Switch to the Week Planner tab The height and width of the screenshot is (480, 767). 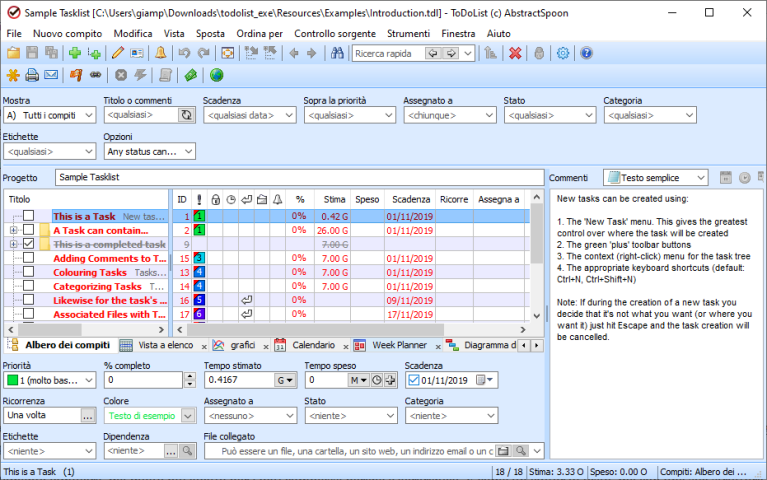[x=399, y=345]
